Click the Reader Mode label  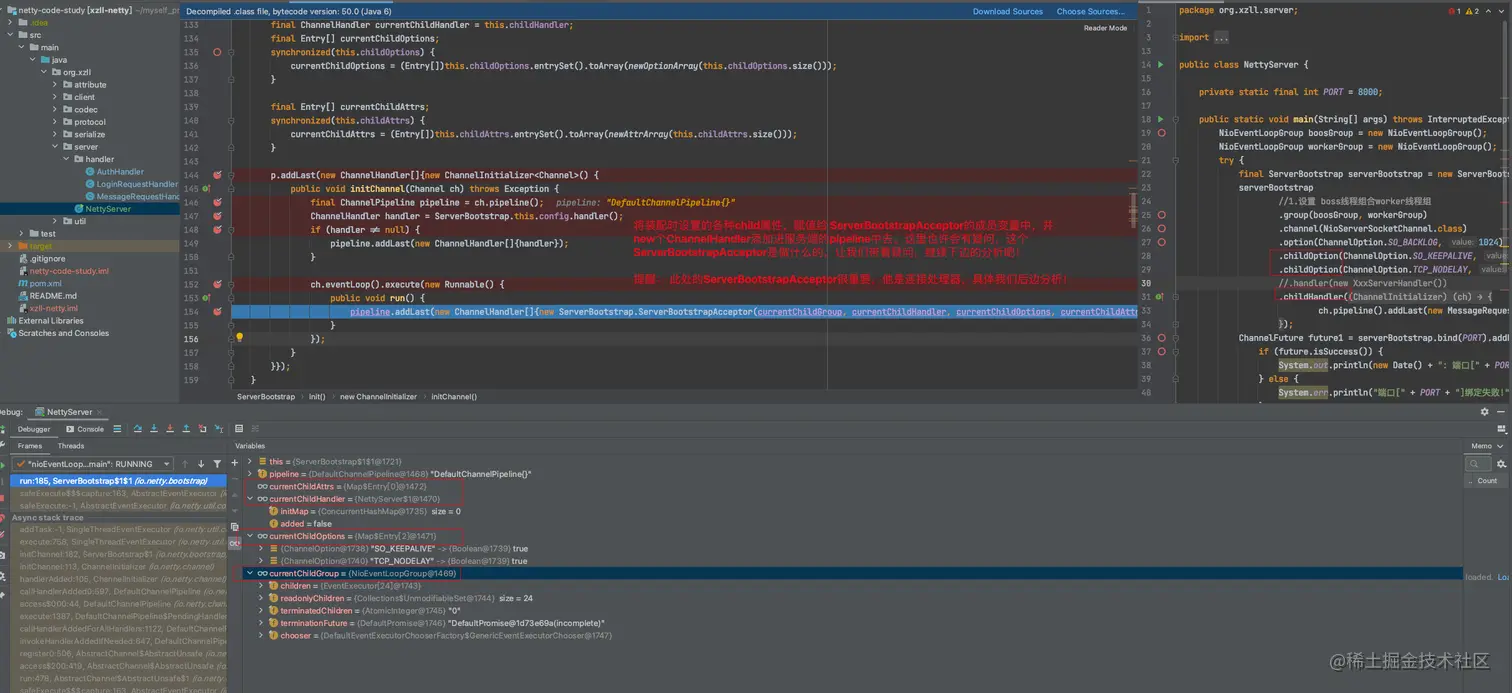coord(1105,28)
